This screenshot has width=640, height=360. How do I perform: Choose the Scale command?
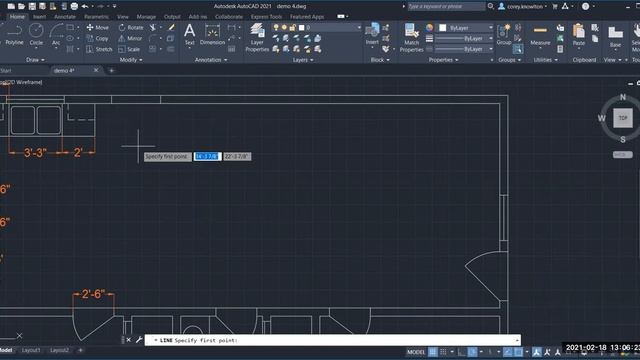point(129,49)
